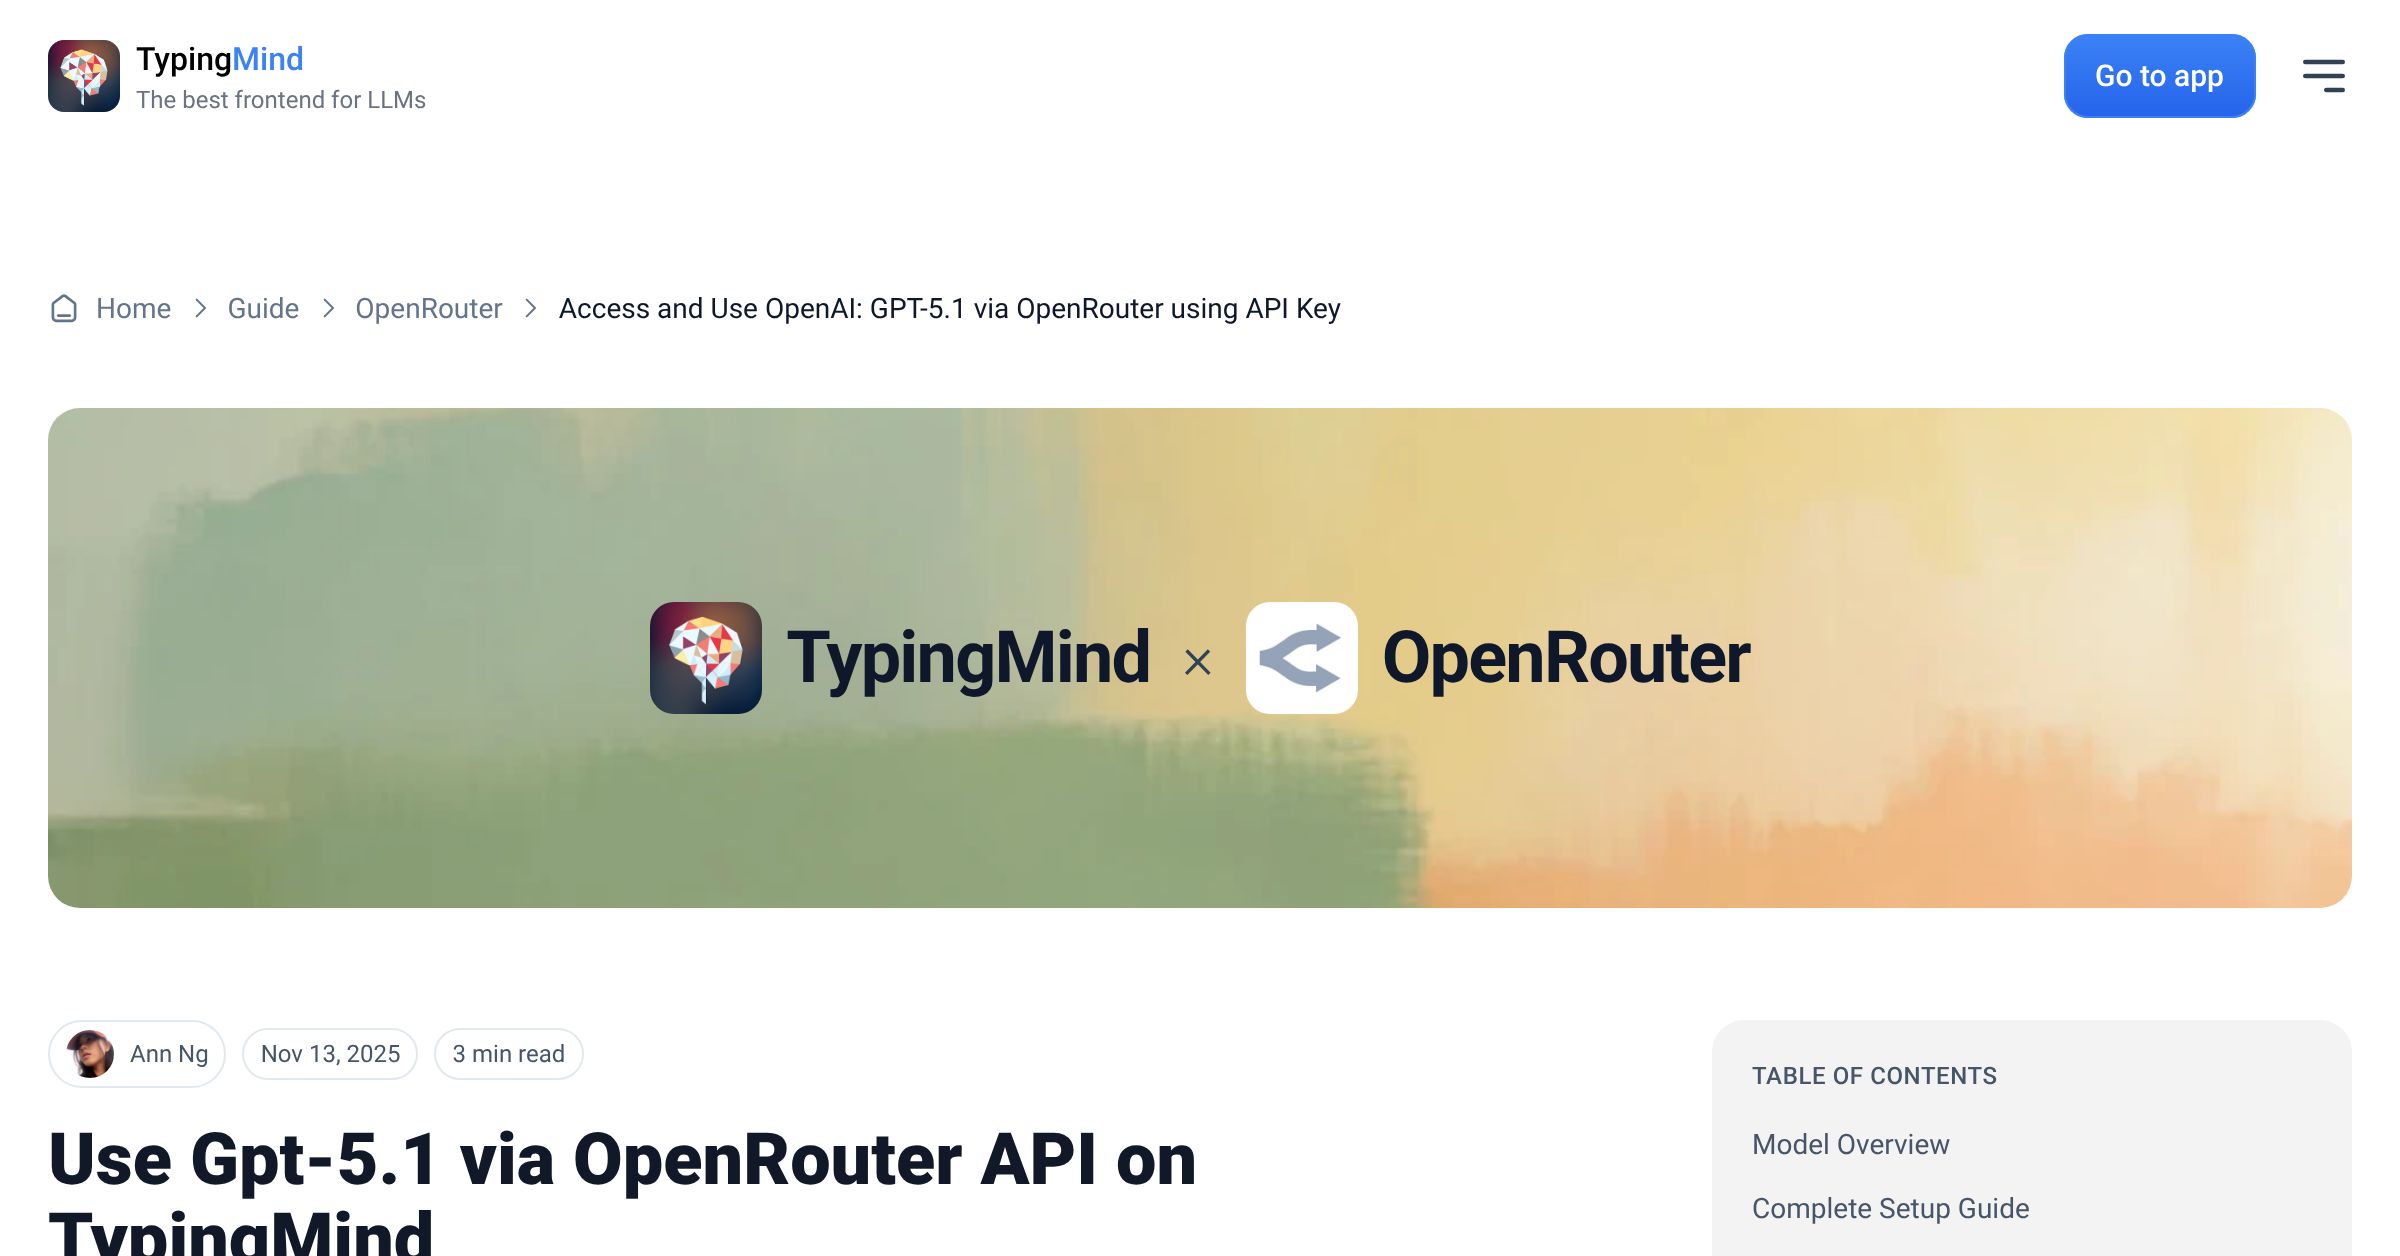The height and width of the screenshot is (1256, 2400).
Task: Click the current page breadcrumb title
Action: pos(950,309)
